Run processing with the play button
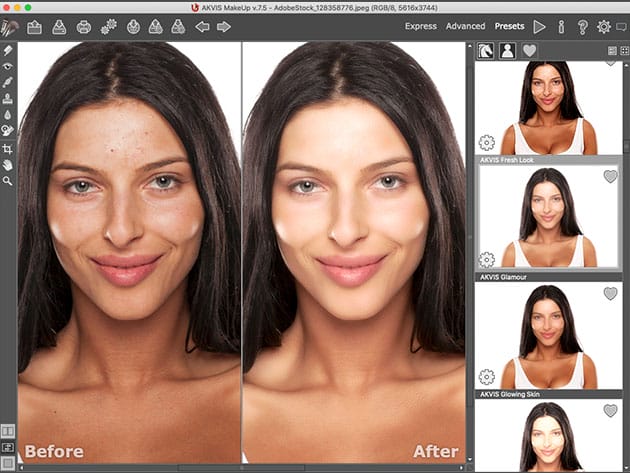The height and width of the screenshot is (473, 630). point(540,27)
